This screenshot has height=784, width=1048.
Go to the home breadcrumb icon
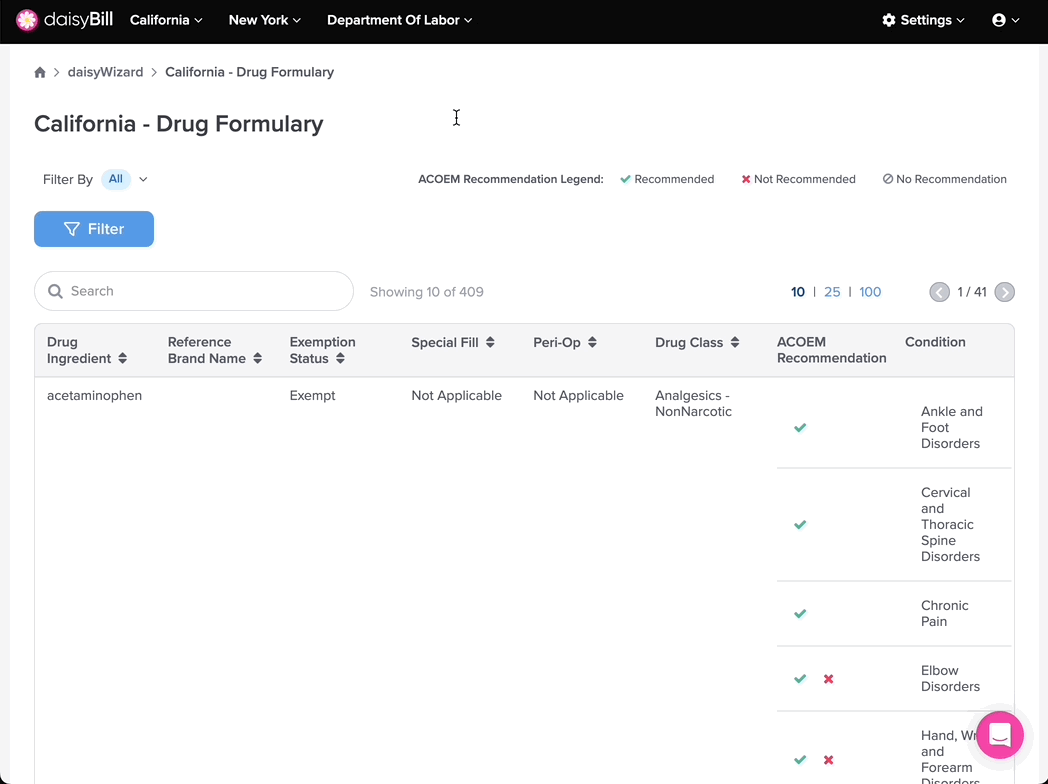(40, 72)
